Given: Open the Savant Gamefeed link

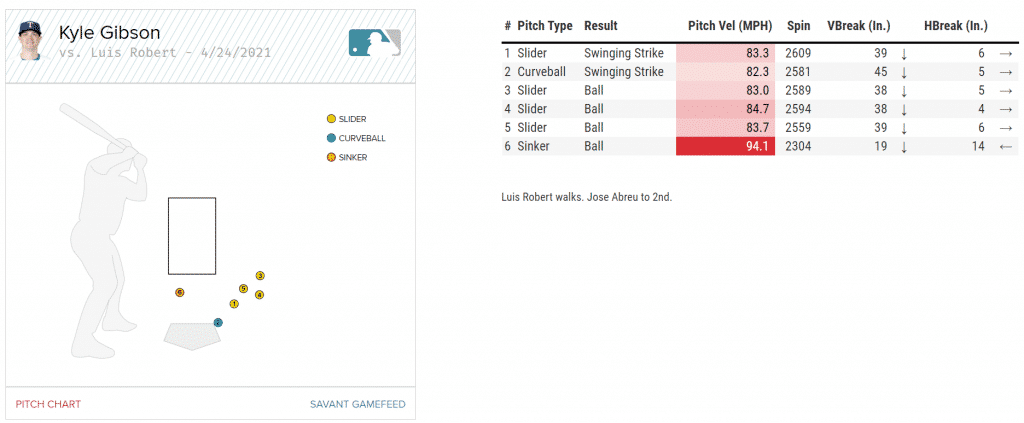Looking at the screenshot, I should click(357, 404).
